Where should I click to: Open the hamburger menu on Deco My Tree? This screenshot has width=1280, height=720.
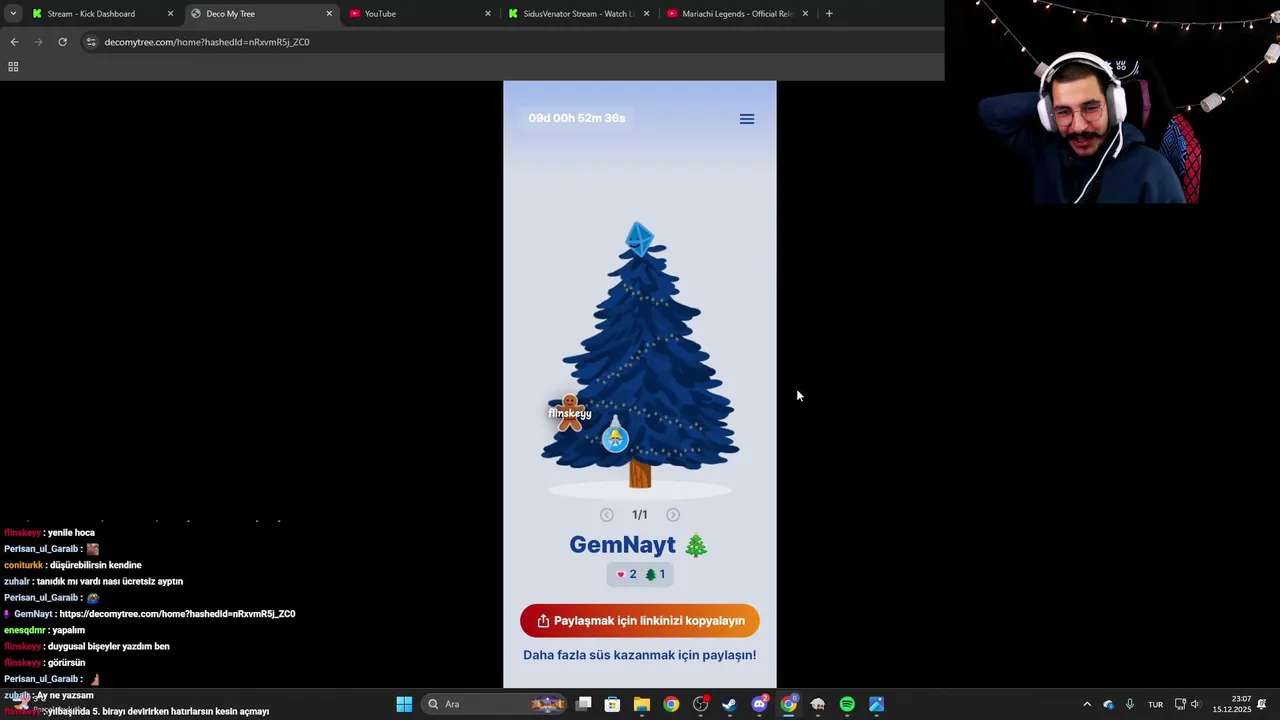[747, 119]
